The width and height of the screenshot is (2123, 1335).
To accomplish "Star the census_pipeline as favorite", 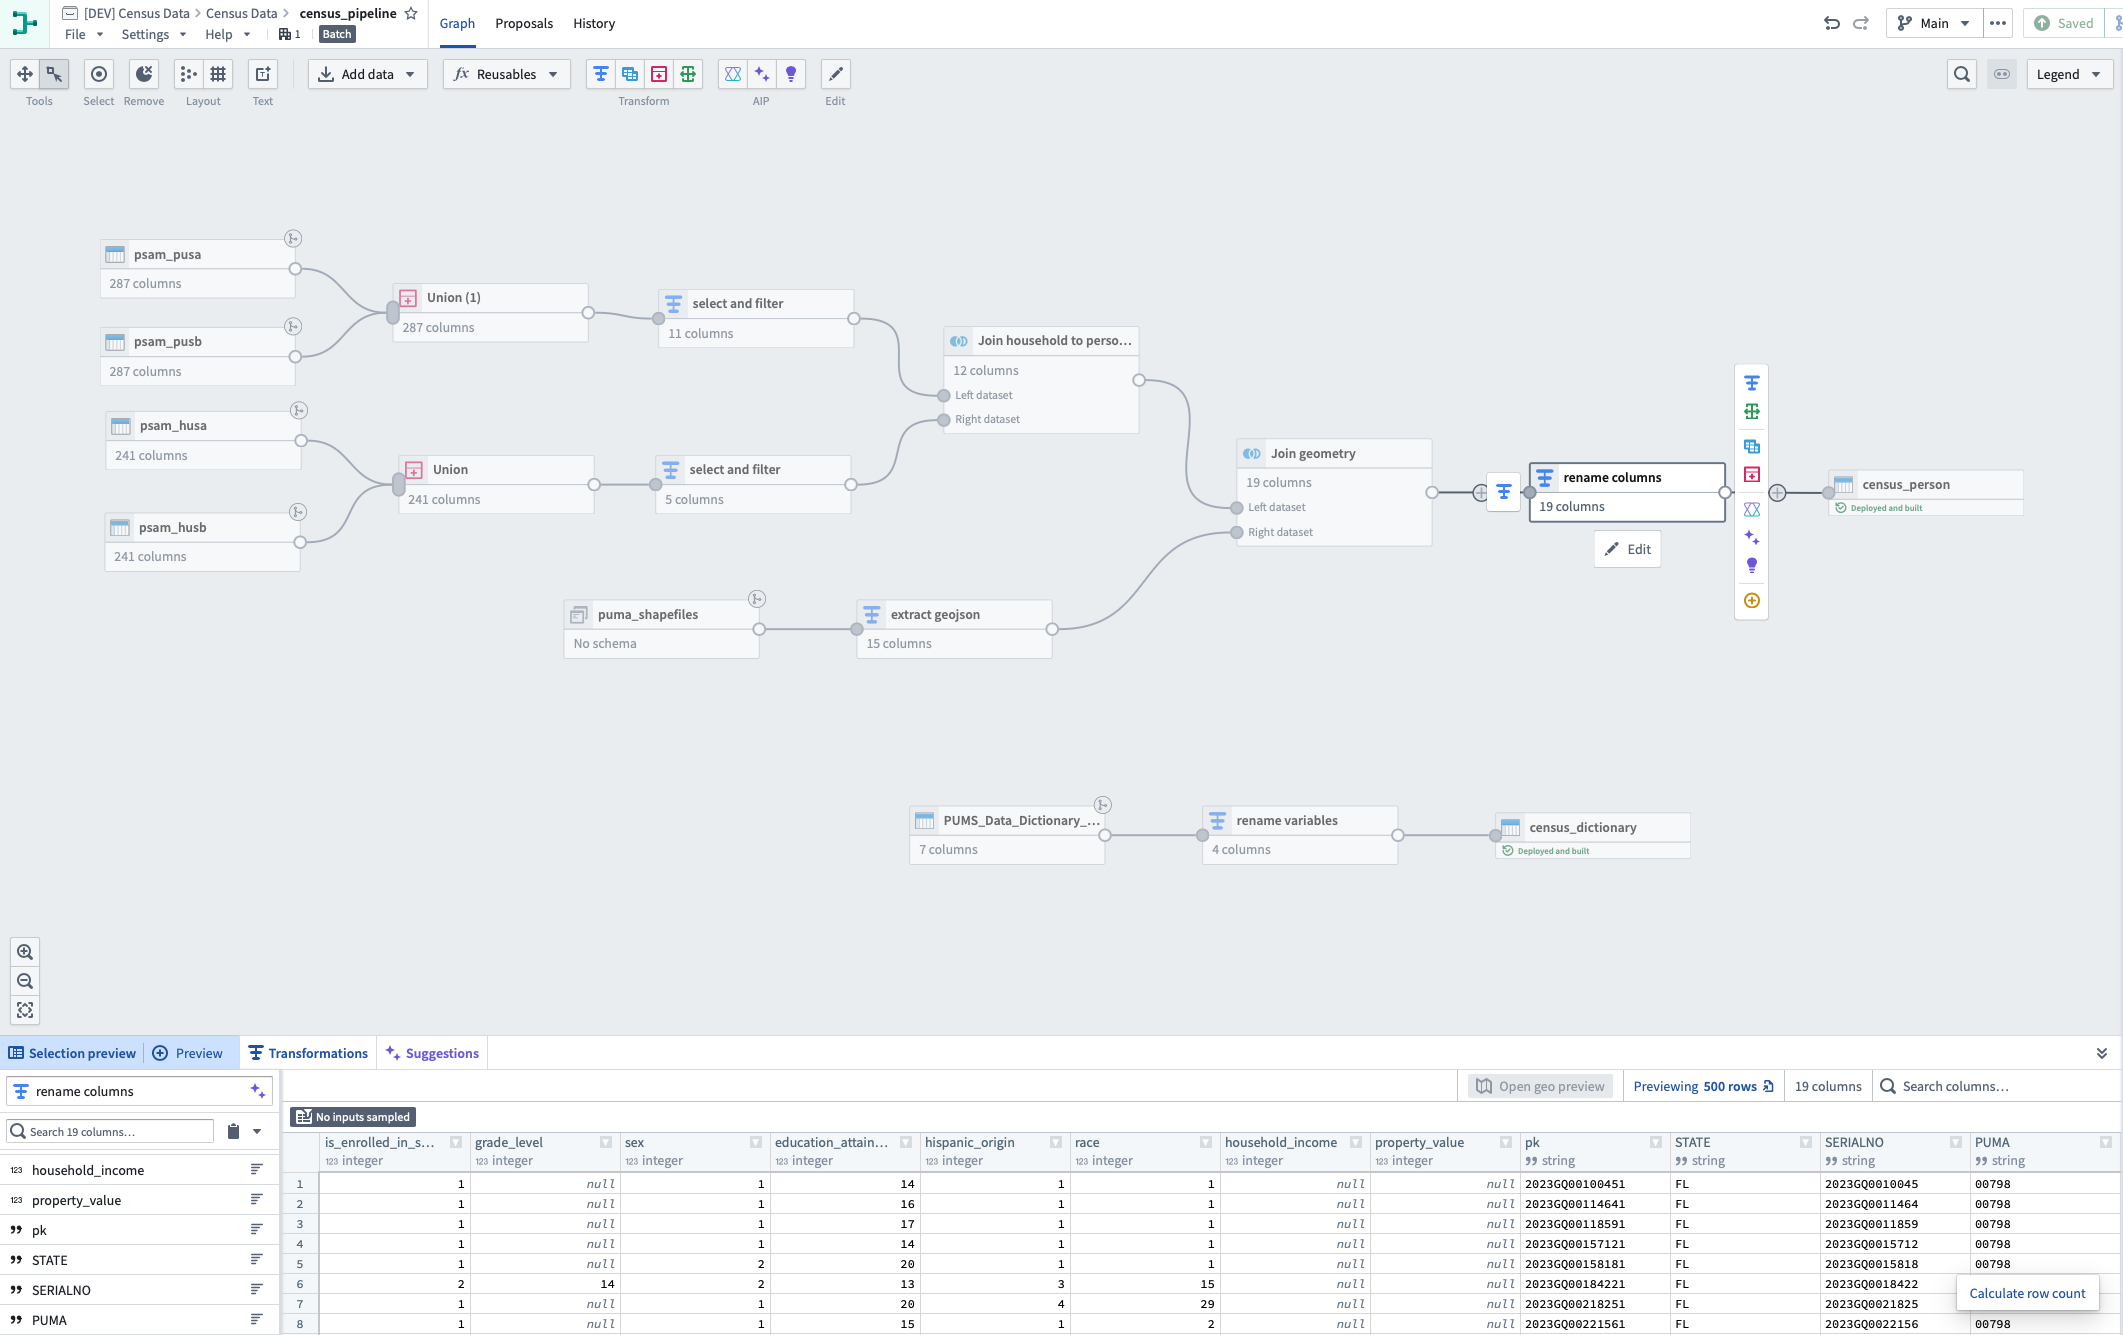I will [x=411, y=13].
